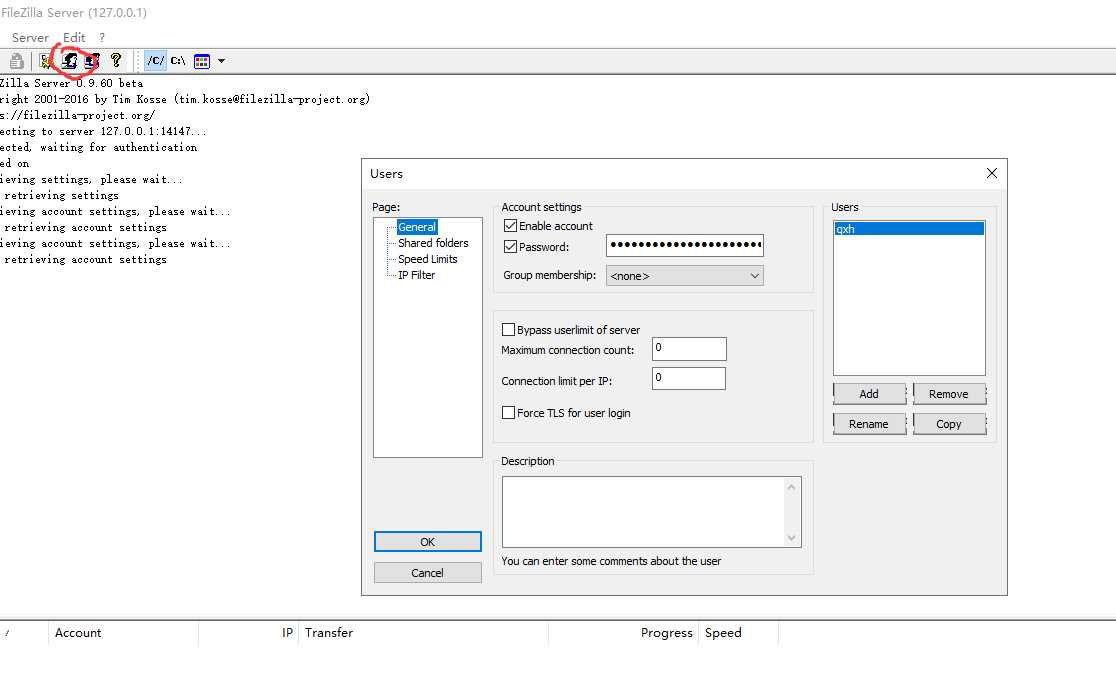
Task: Click into the password input field
Action: [x=685, y=245]
